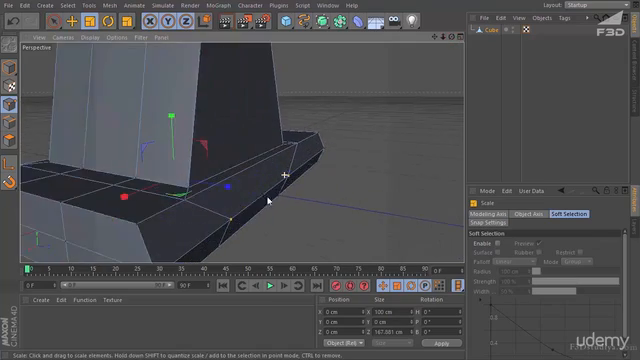This screenshot has width=640, height=360.
Task: Open the Mode Group dropdown
Action: click(577, 262)
